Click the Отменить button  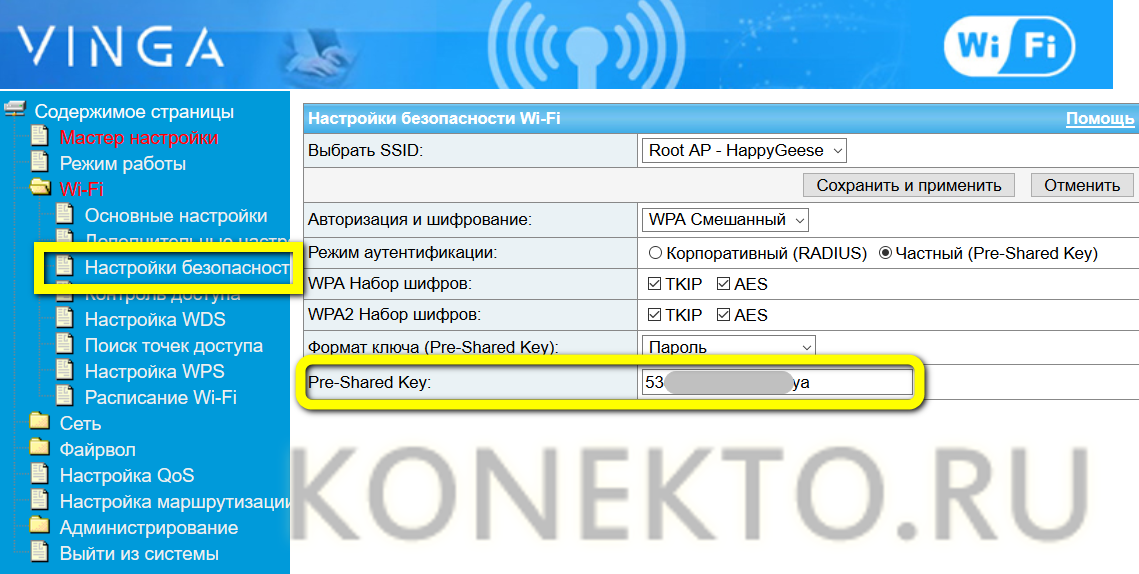1082,185
